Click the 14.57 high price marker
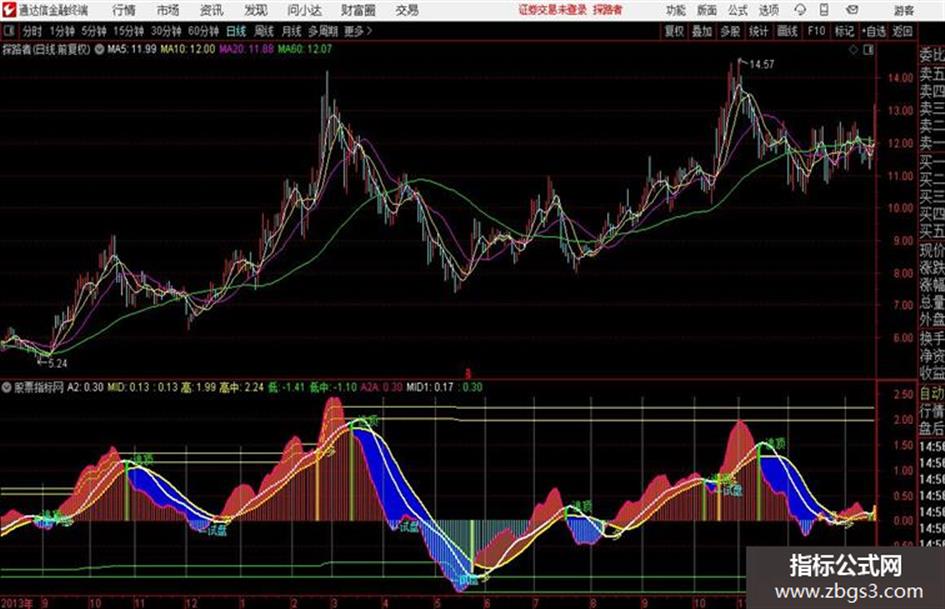This screenshot has width=945, height=609. (x=761, y=65)
